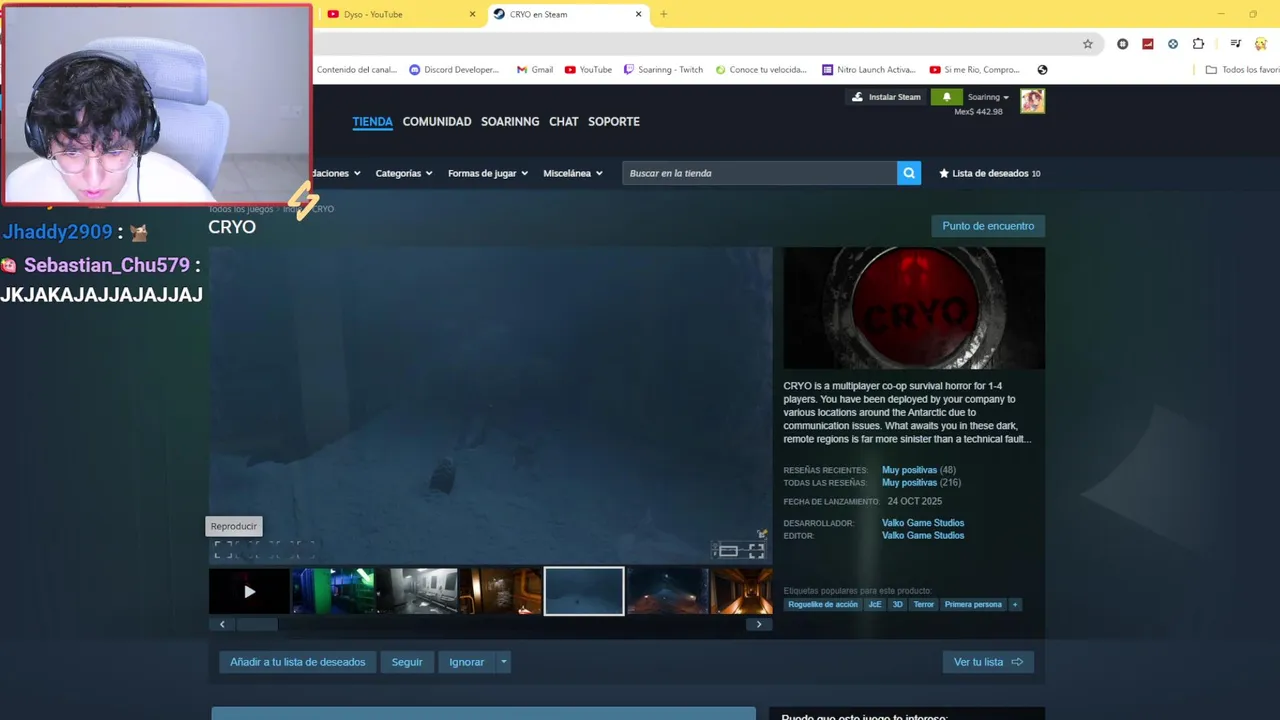Open the media controls music note icon
The width and height of the screenshot is (1280, 720).
(1236, 44)
